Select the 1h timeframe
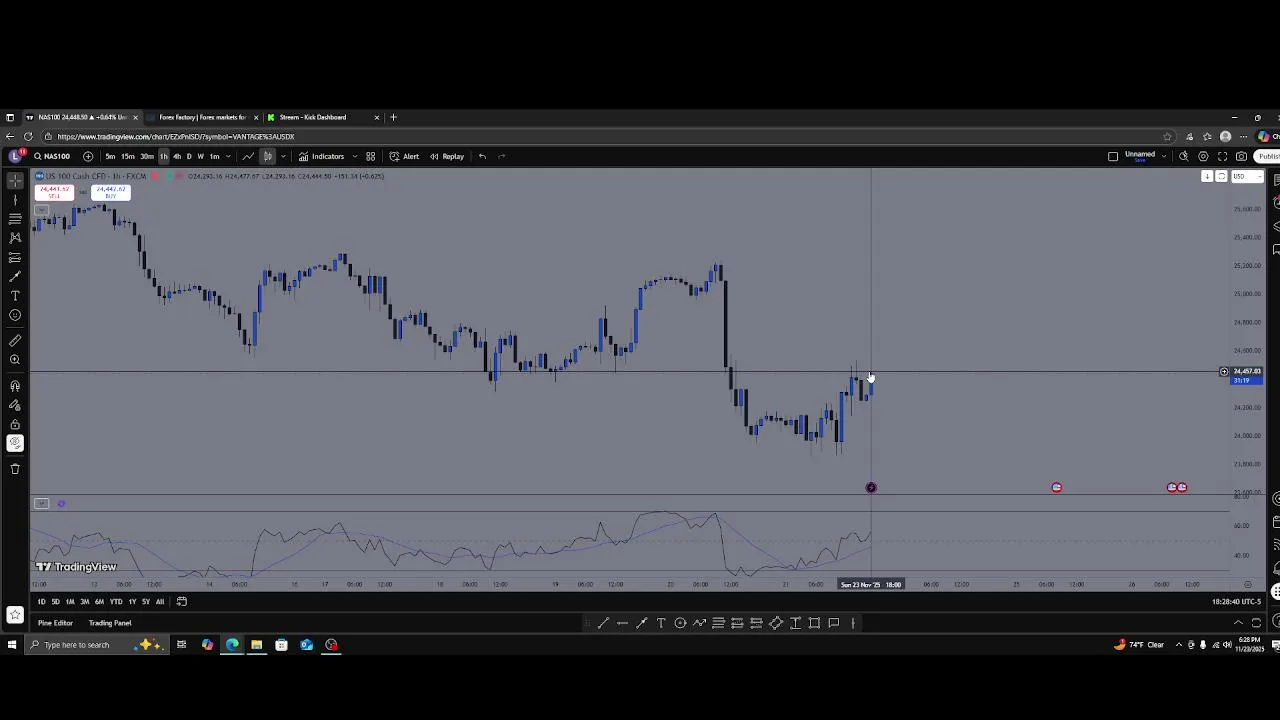Viewport: 1280px width, 720px height. pos(164,156)
